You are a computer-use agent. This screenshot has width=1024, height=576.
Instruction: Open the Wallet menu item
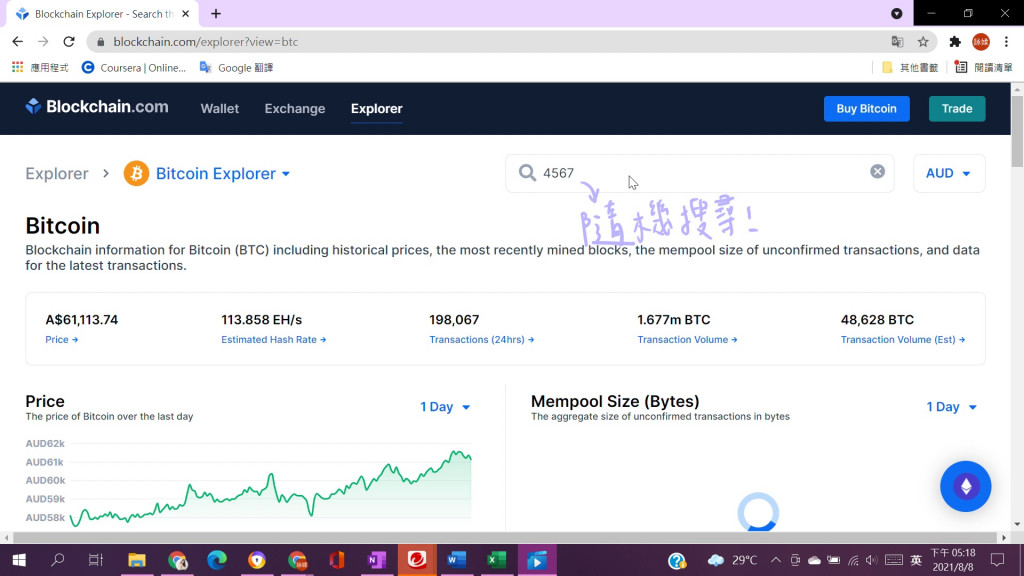(x=219, y=109)
